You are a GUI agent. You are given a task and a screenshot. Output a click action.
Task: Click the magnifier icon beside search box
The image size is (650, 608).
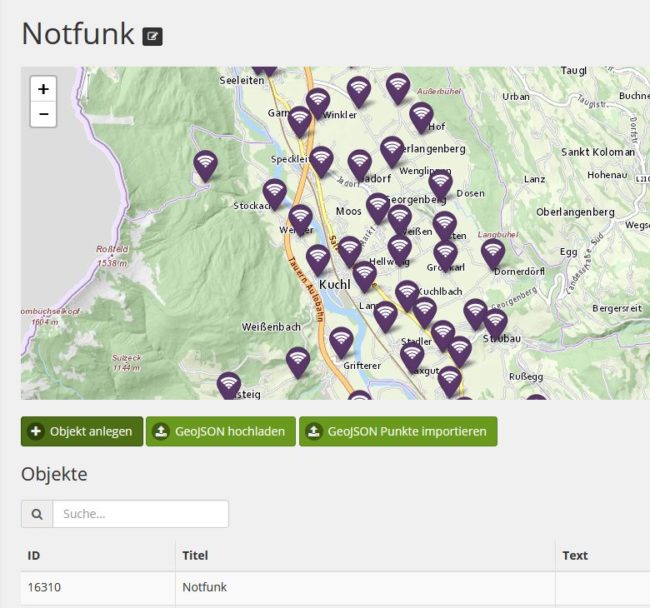pos(37,514)
